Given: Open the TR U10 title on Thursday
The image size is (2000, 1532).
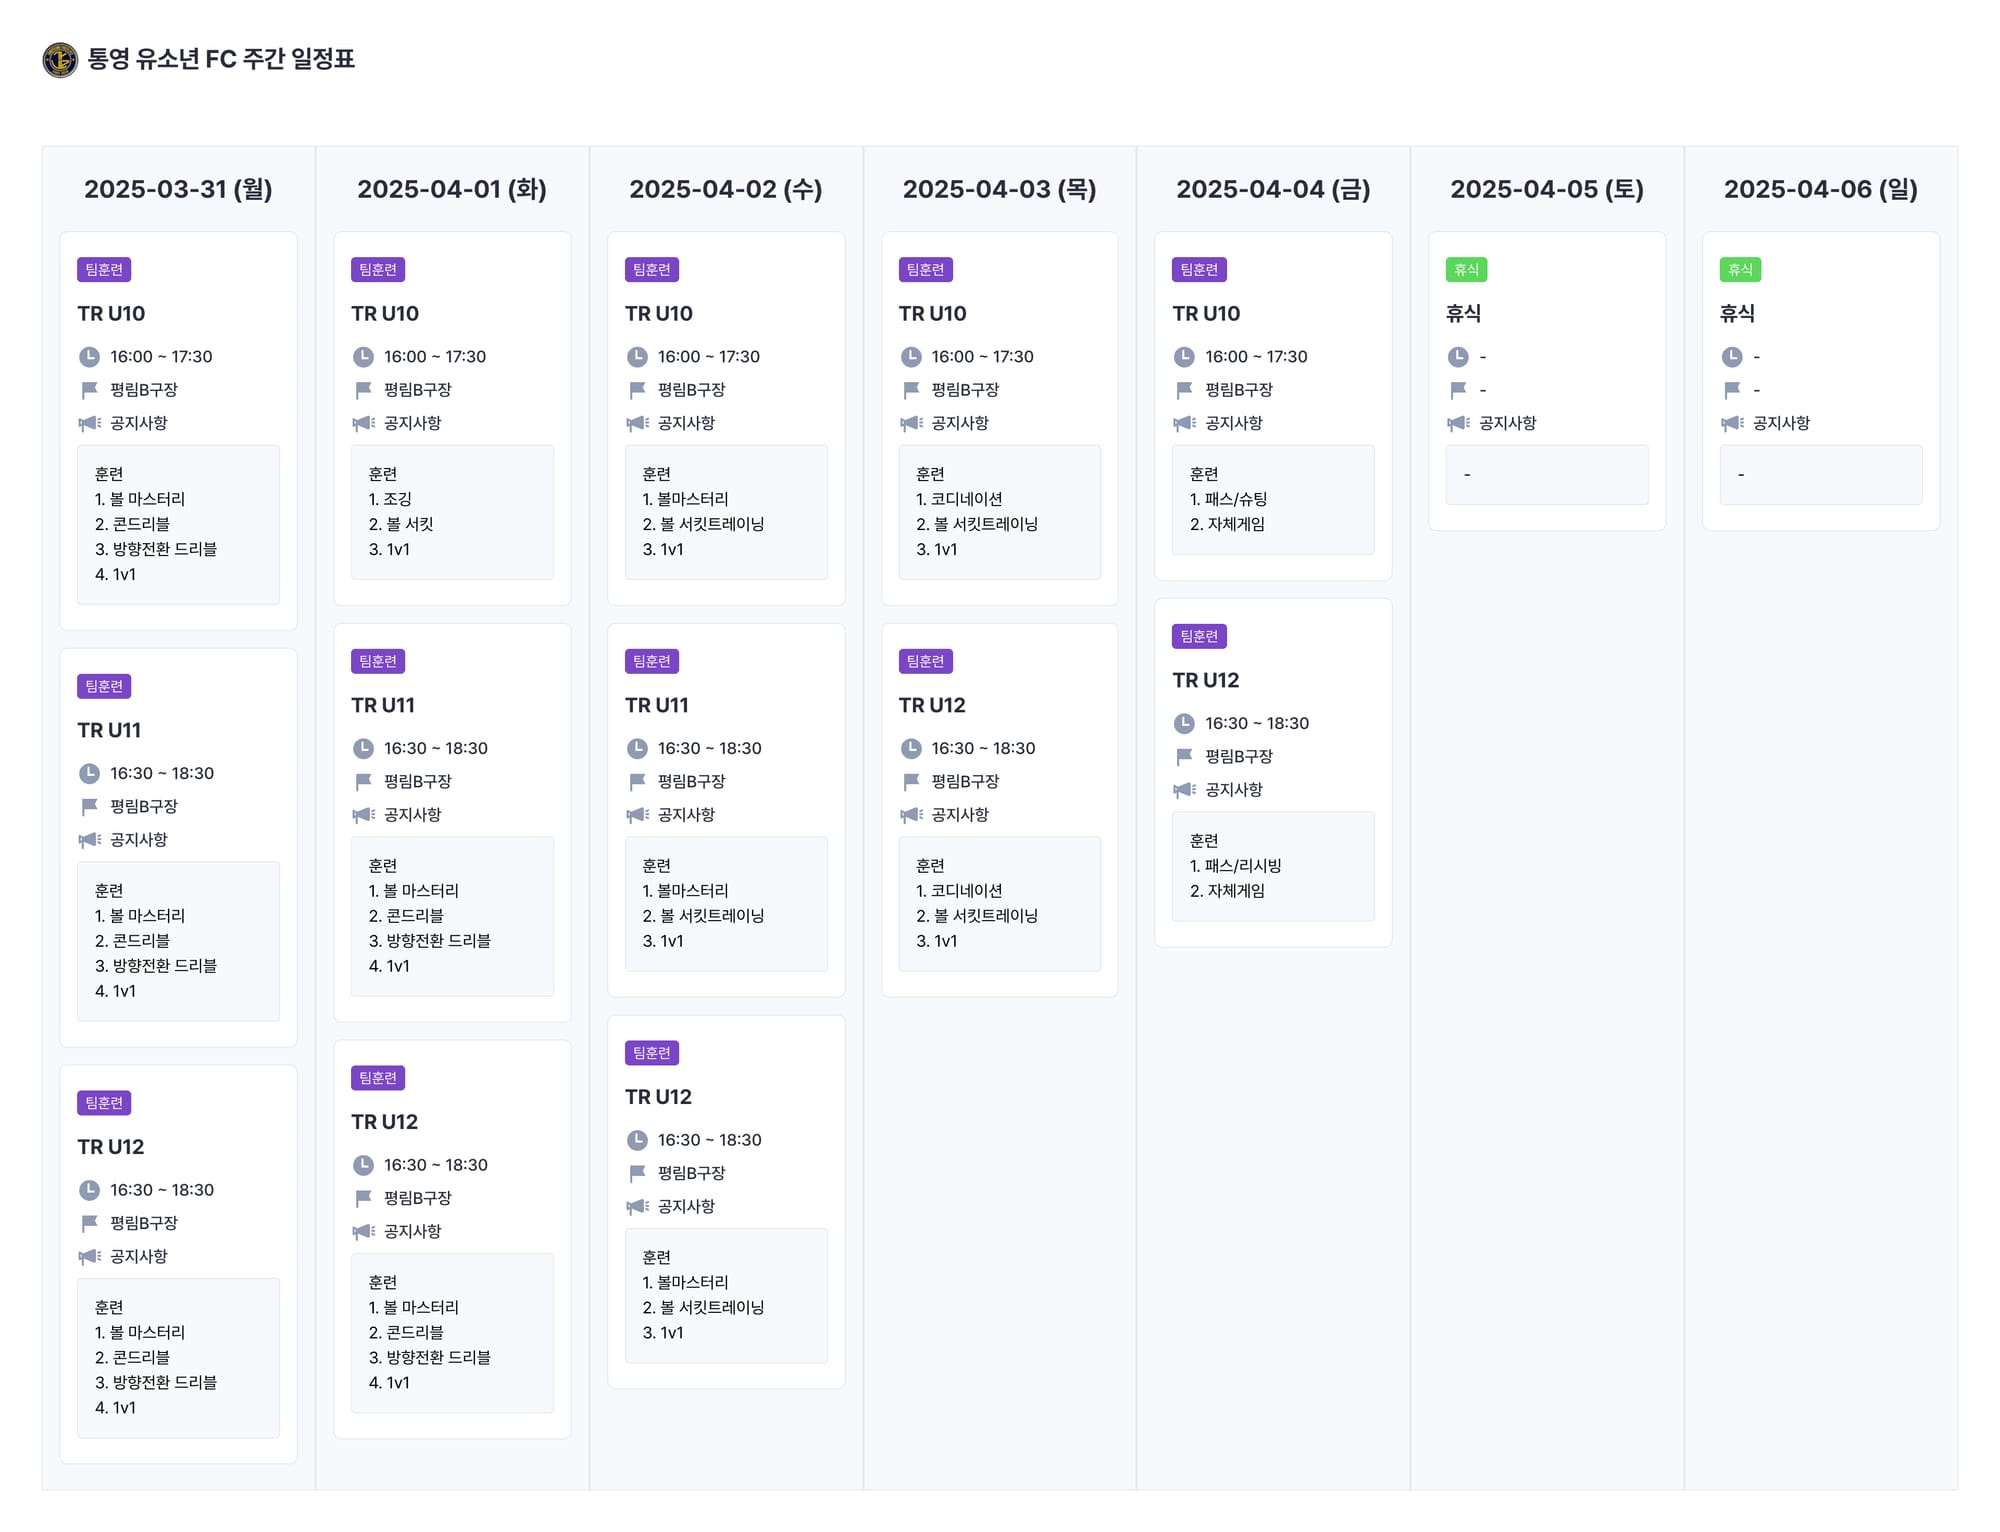Looking at the screenshot, I should 932,314.
